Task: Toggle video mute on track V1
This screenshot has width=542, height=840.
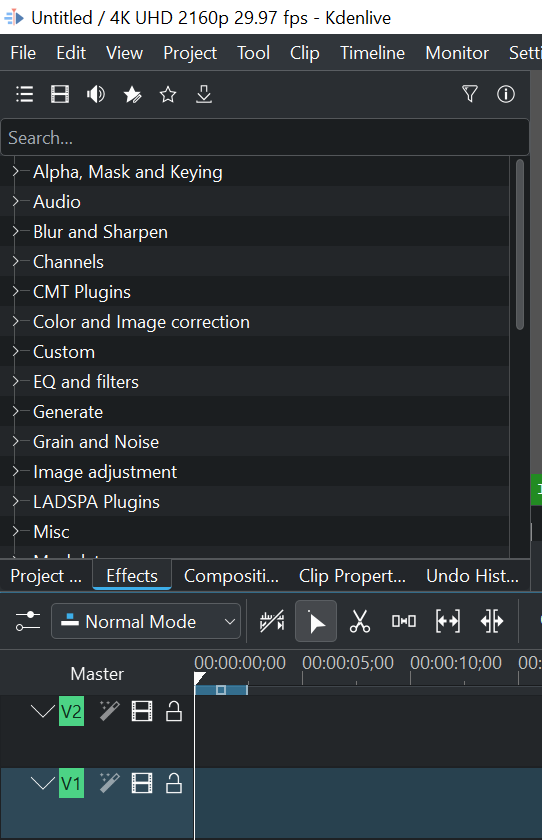Action: (142, 783)
